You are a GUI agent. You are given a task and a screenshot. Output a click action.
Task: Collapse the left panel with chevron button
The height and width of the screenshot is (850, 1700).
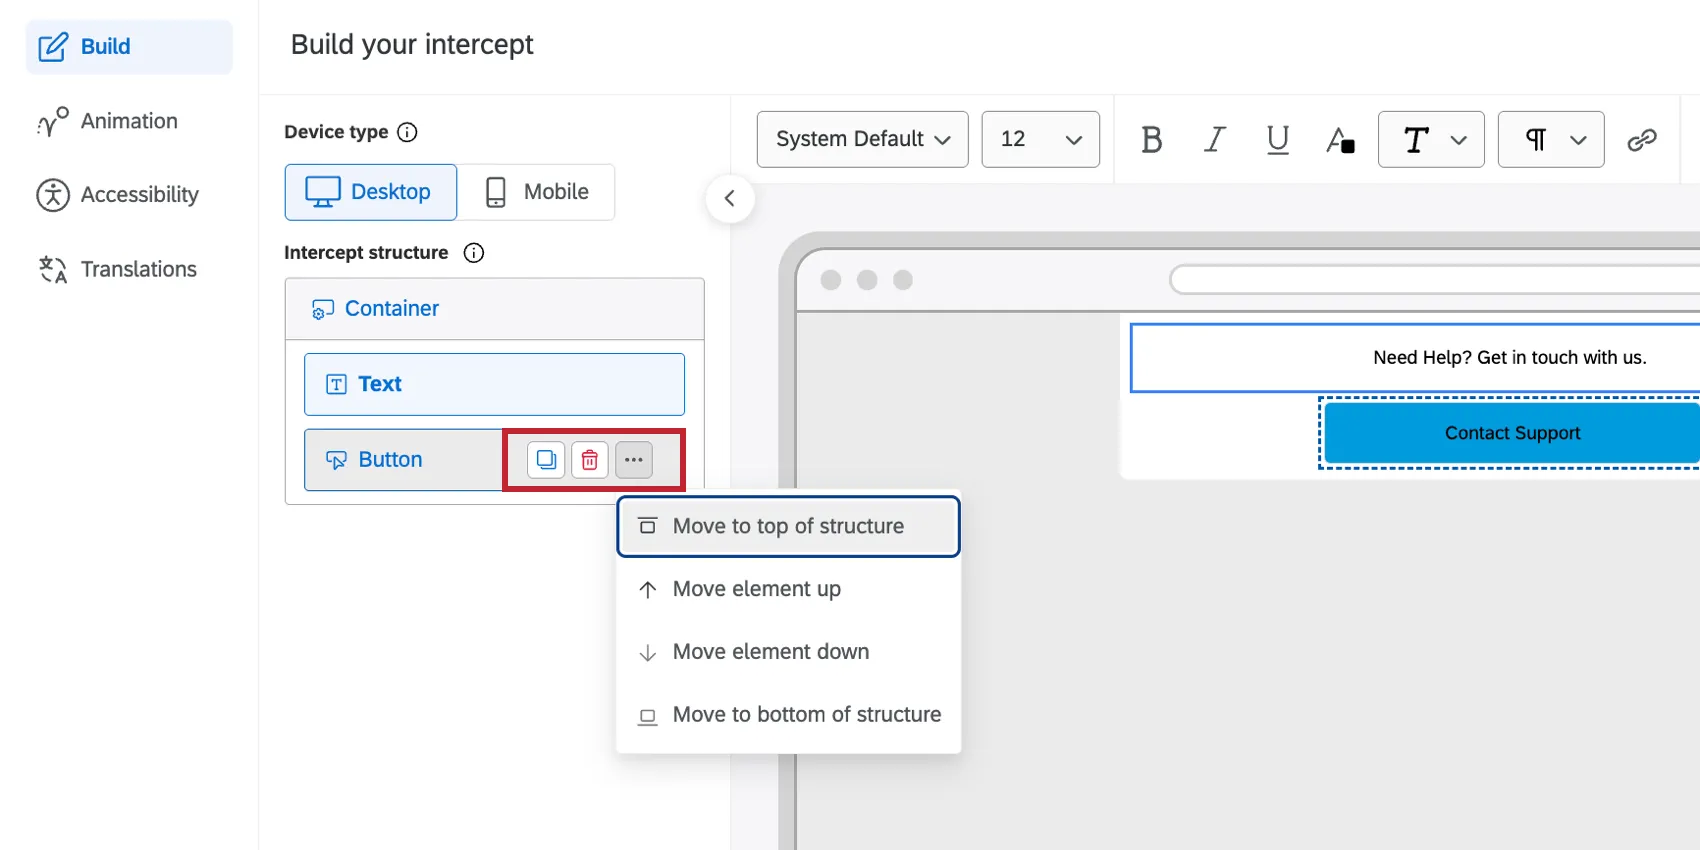tap(730, 198)
